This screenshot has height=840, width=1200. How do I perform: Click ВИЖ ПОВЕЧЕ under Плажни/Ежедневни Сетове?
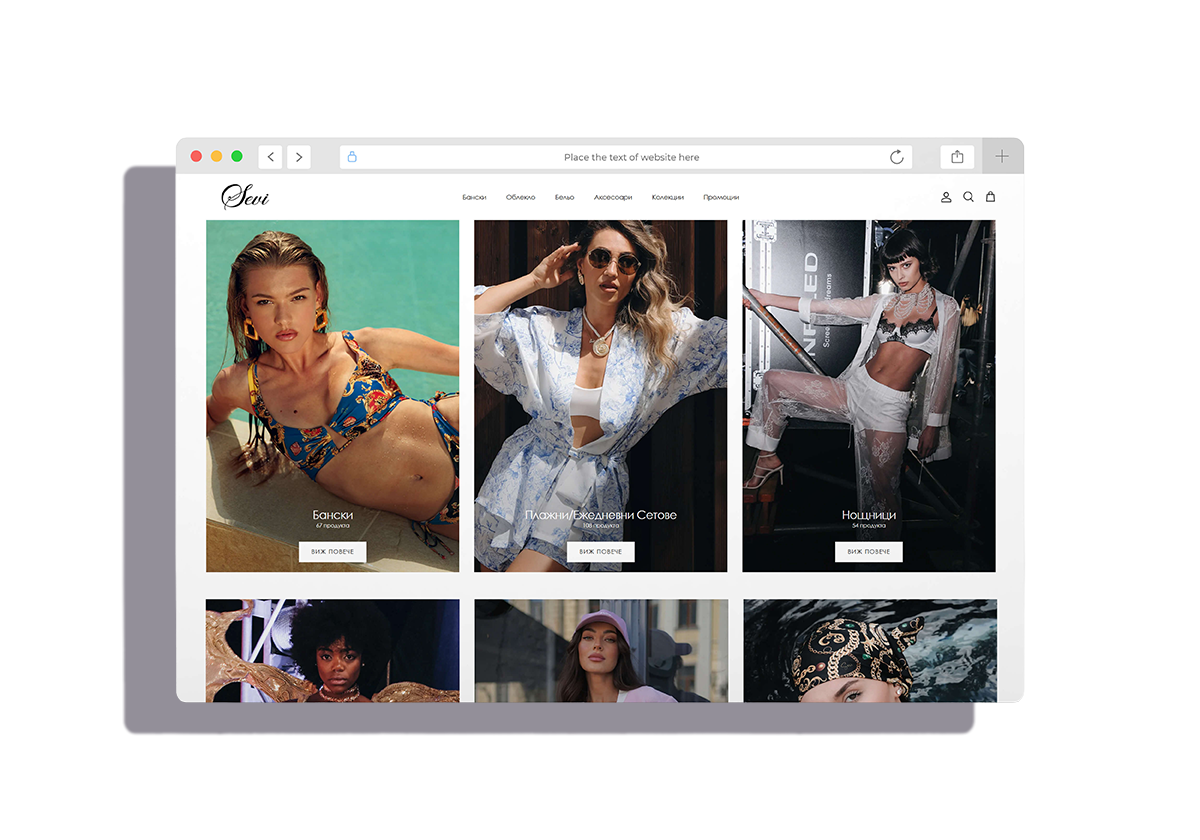[x=601, y=552]
